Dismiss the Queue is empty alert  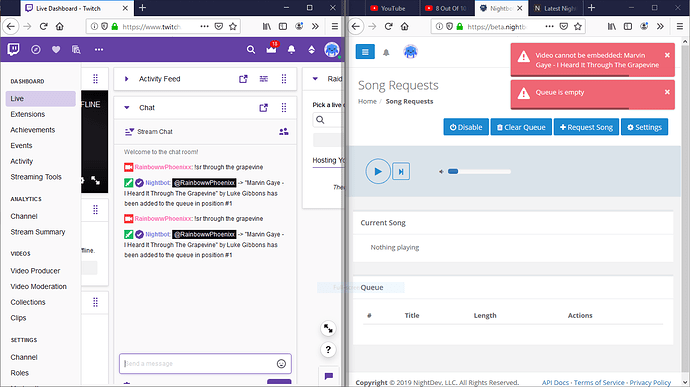point(667,92)
